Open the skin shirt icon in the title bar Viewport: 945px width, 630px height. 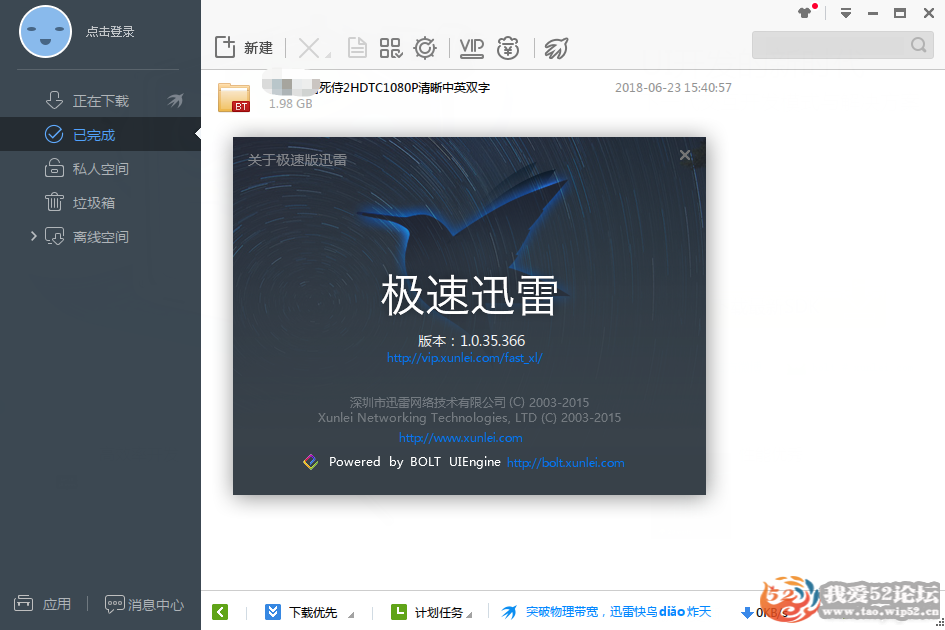[x=805, y=12]
